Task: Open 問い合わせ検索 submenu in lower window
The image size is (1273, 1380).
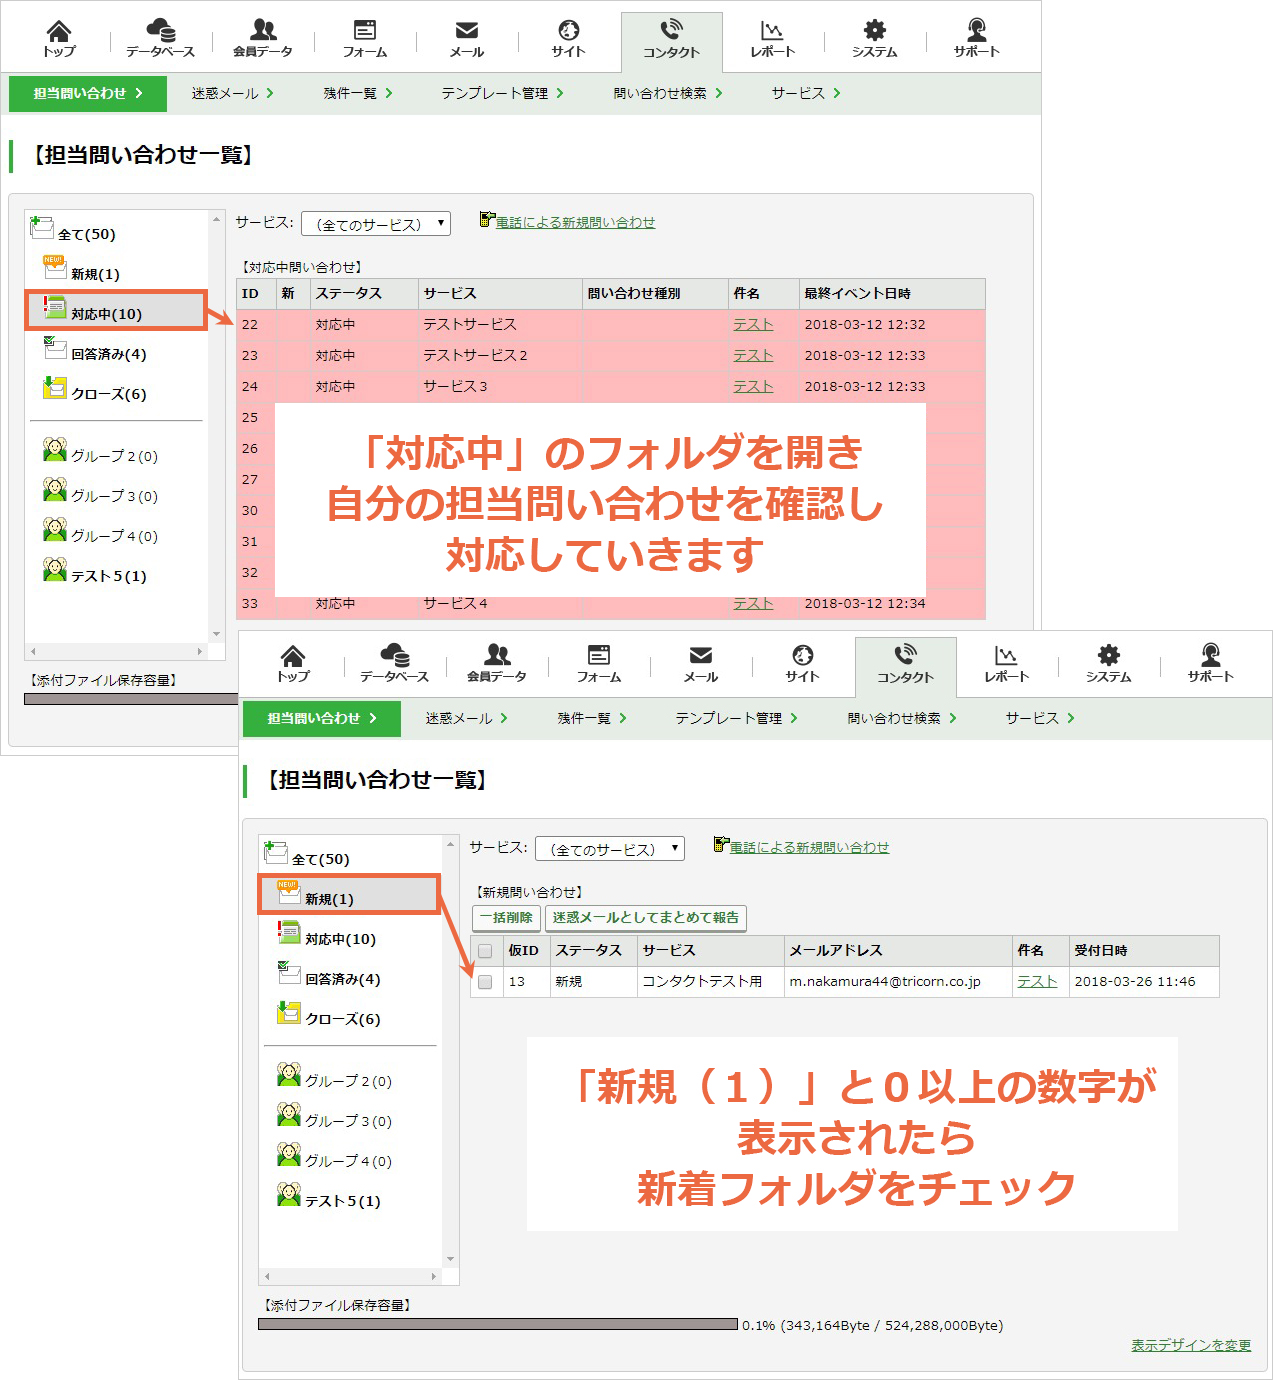Action: pos(902,718)
